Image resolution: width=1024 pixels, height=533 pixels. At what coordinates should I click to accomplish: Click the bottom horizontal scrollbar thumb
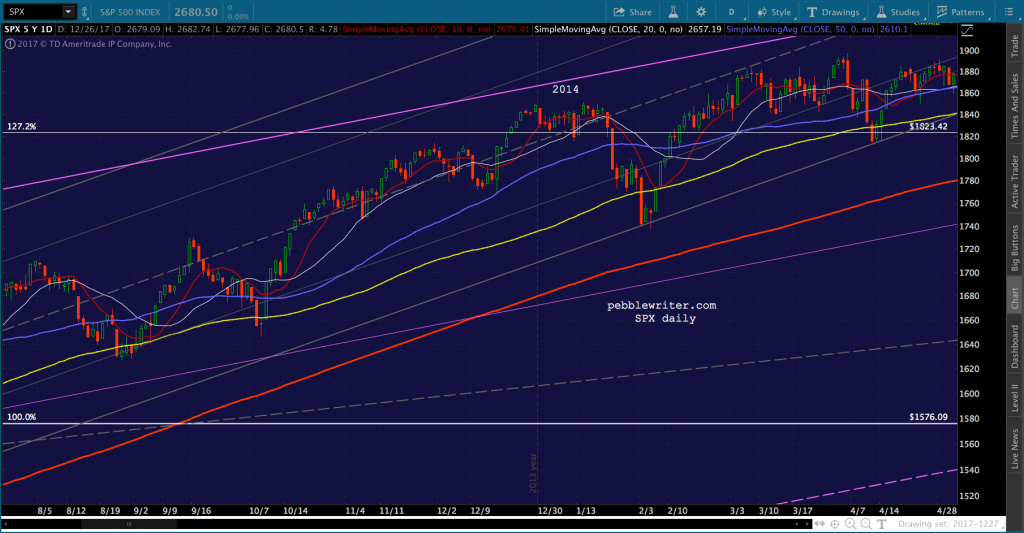pos(129,524)
